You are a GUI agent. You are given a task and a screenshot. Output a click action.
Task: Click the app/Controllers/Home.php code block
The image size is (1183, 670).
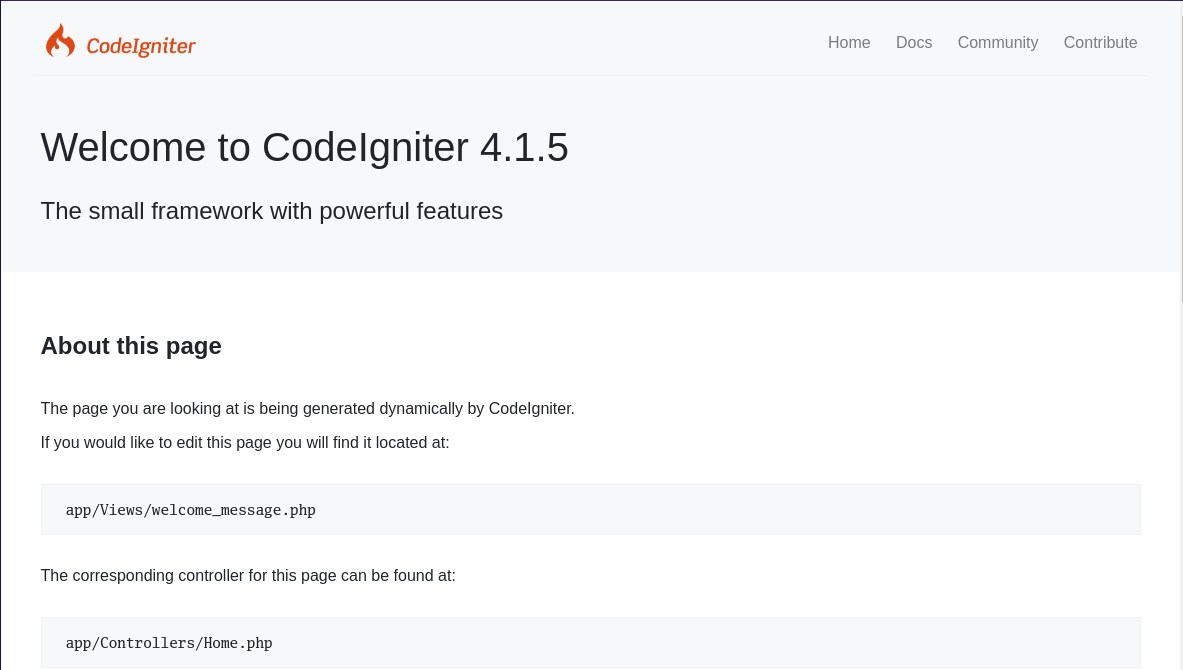point(590,643)
